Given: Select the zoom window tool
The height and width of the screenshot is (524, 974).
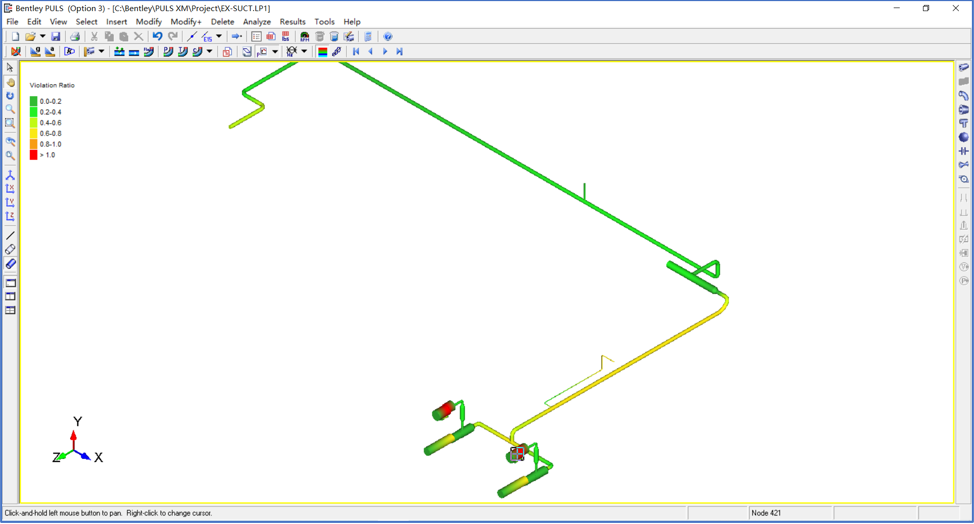Looking at the screenshot, I should click(10, 123).
